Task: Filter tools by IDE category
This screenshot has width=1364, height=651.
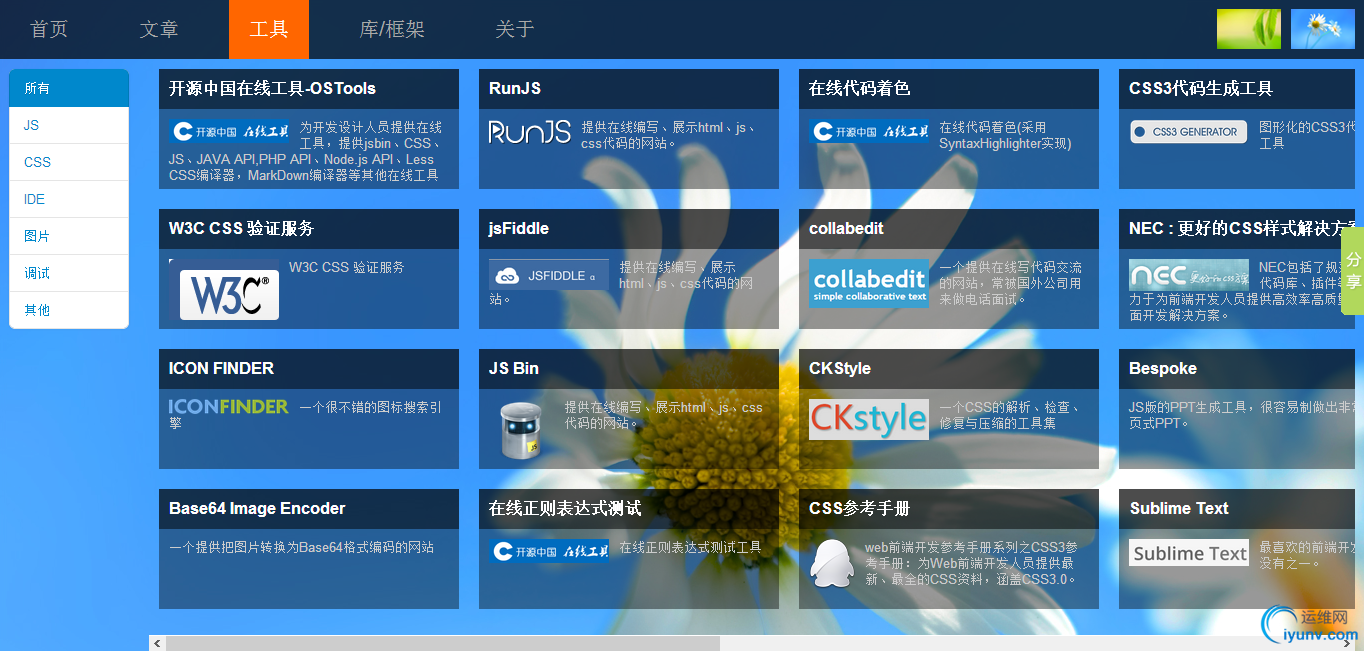Action: click(69, 199)
